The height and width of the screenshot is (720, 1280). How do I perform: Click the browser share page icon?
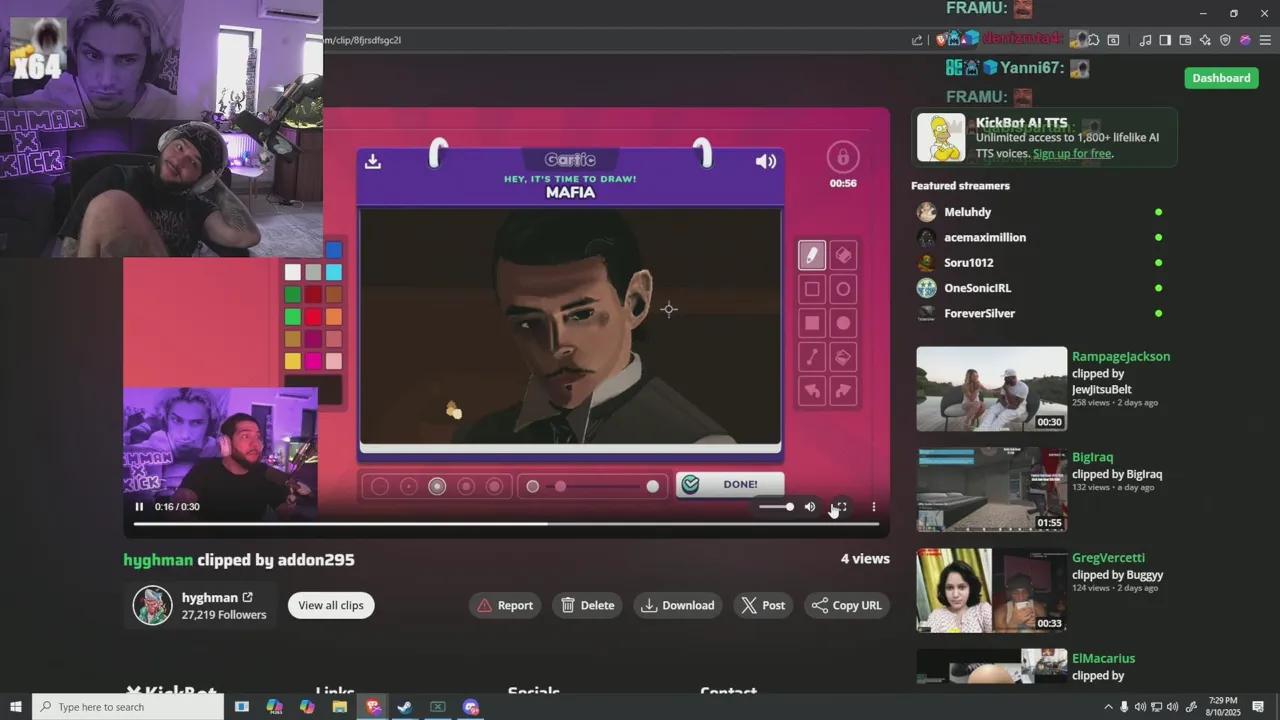[x=917, y=40]
